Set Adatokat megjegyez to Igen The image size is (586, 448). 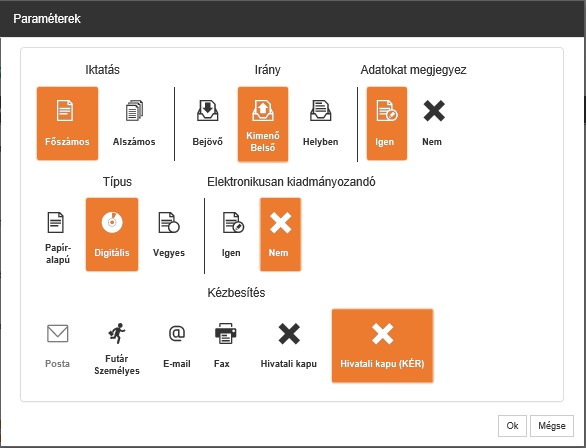pyautogui.click(x=387, y=124)
